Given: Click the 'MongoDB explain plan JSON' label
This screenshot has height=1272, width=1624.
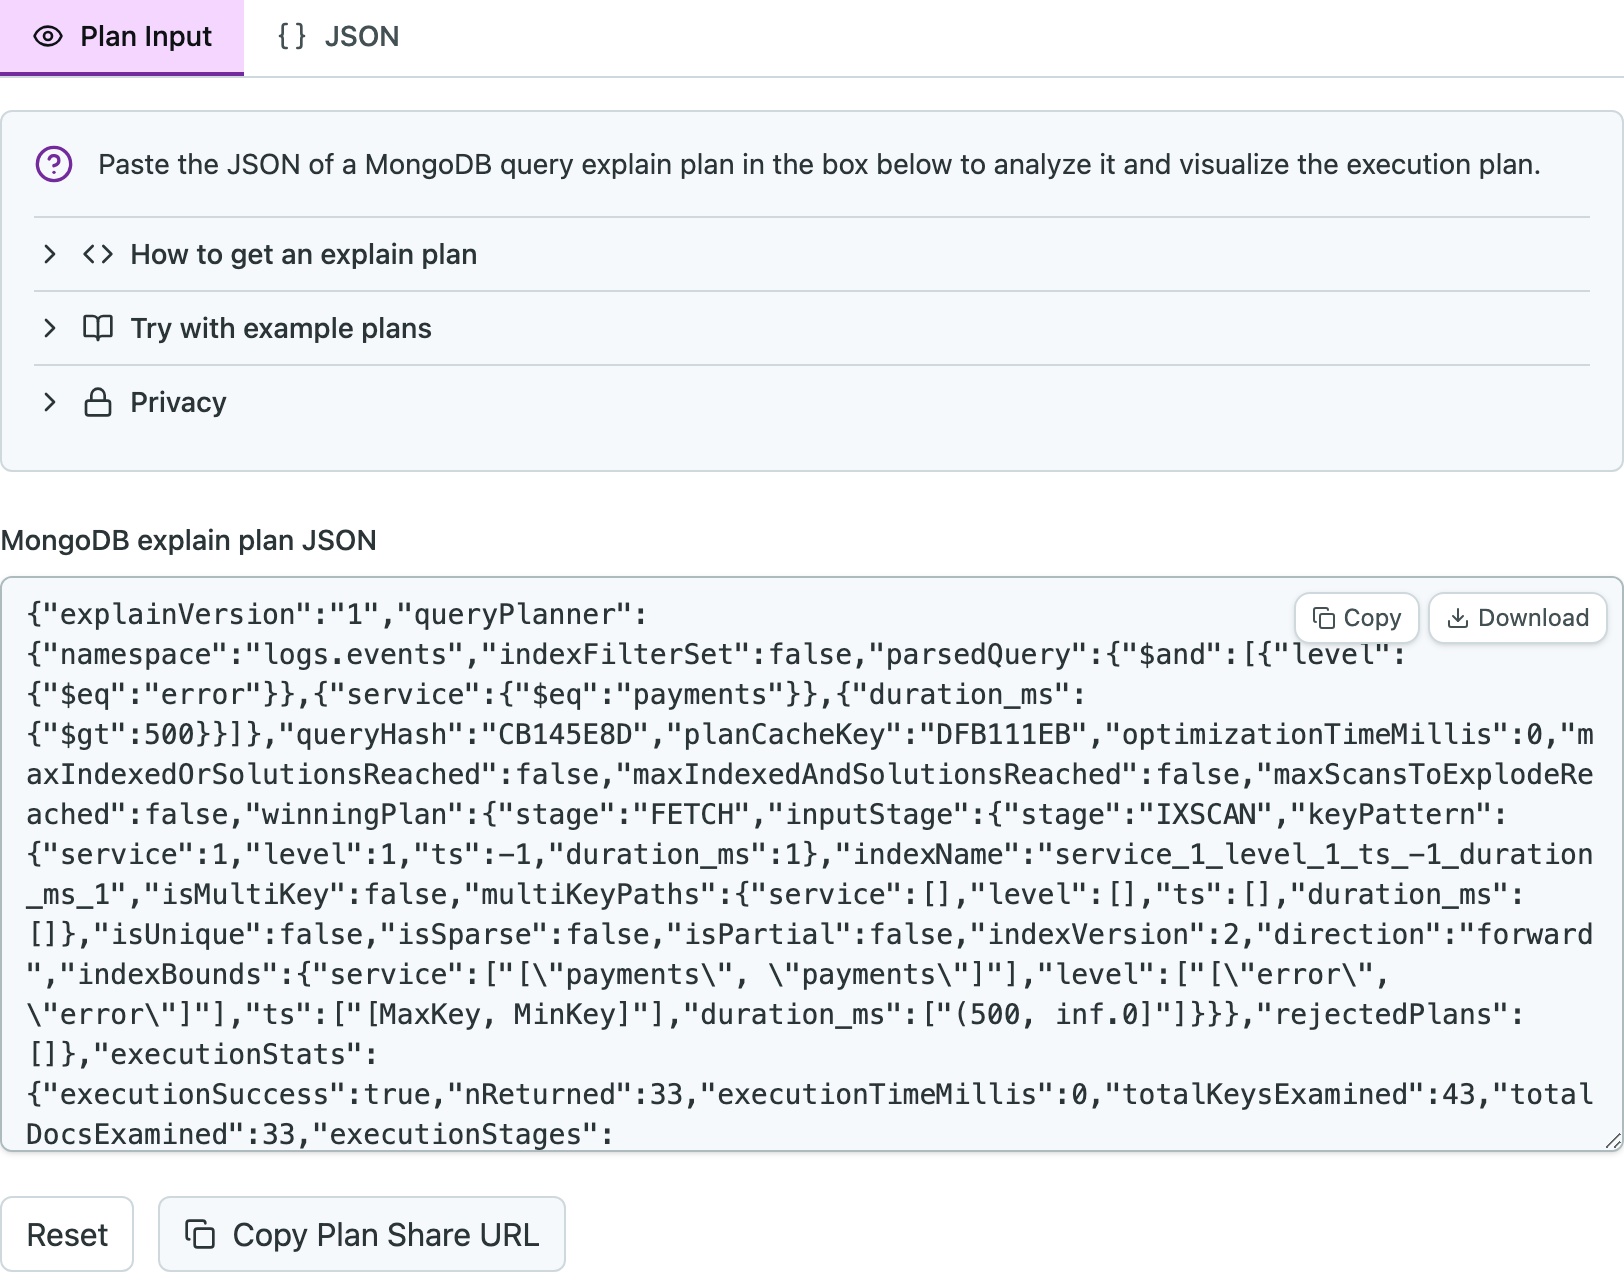Looking at the screenshot, I should [x=189, y=540].
